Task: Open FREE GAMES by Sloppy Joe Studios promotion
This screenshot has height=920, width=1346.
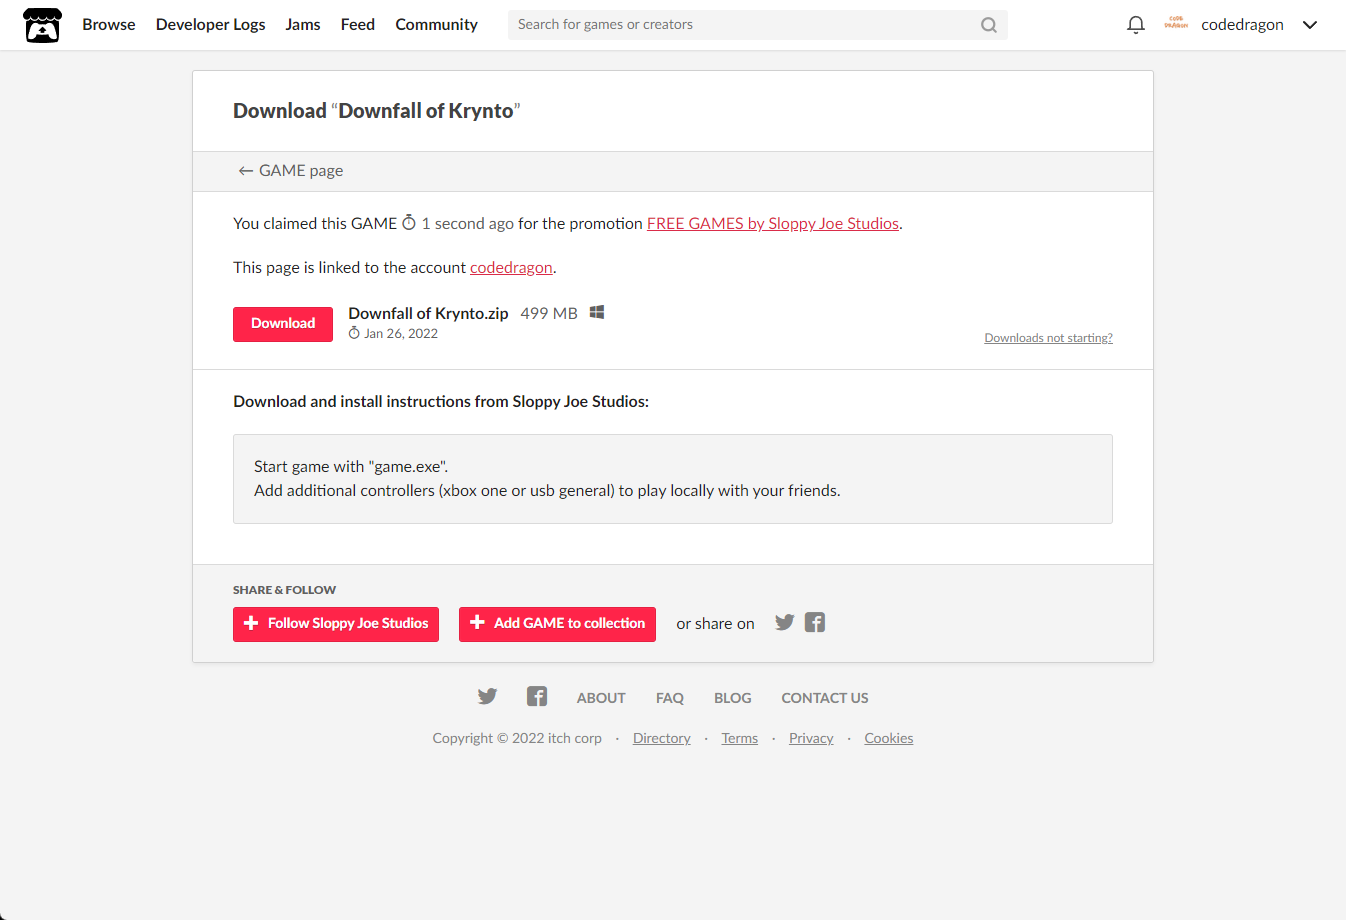Action: point(773,224)
